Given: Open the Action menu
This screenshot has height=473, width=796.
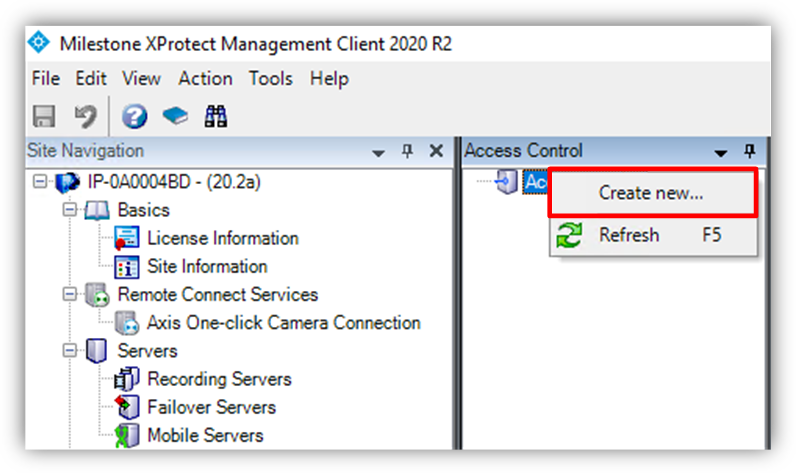Looking at the screenshot, I should point(205,79).
